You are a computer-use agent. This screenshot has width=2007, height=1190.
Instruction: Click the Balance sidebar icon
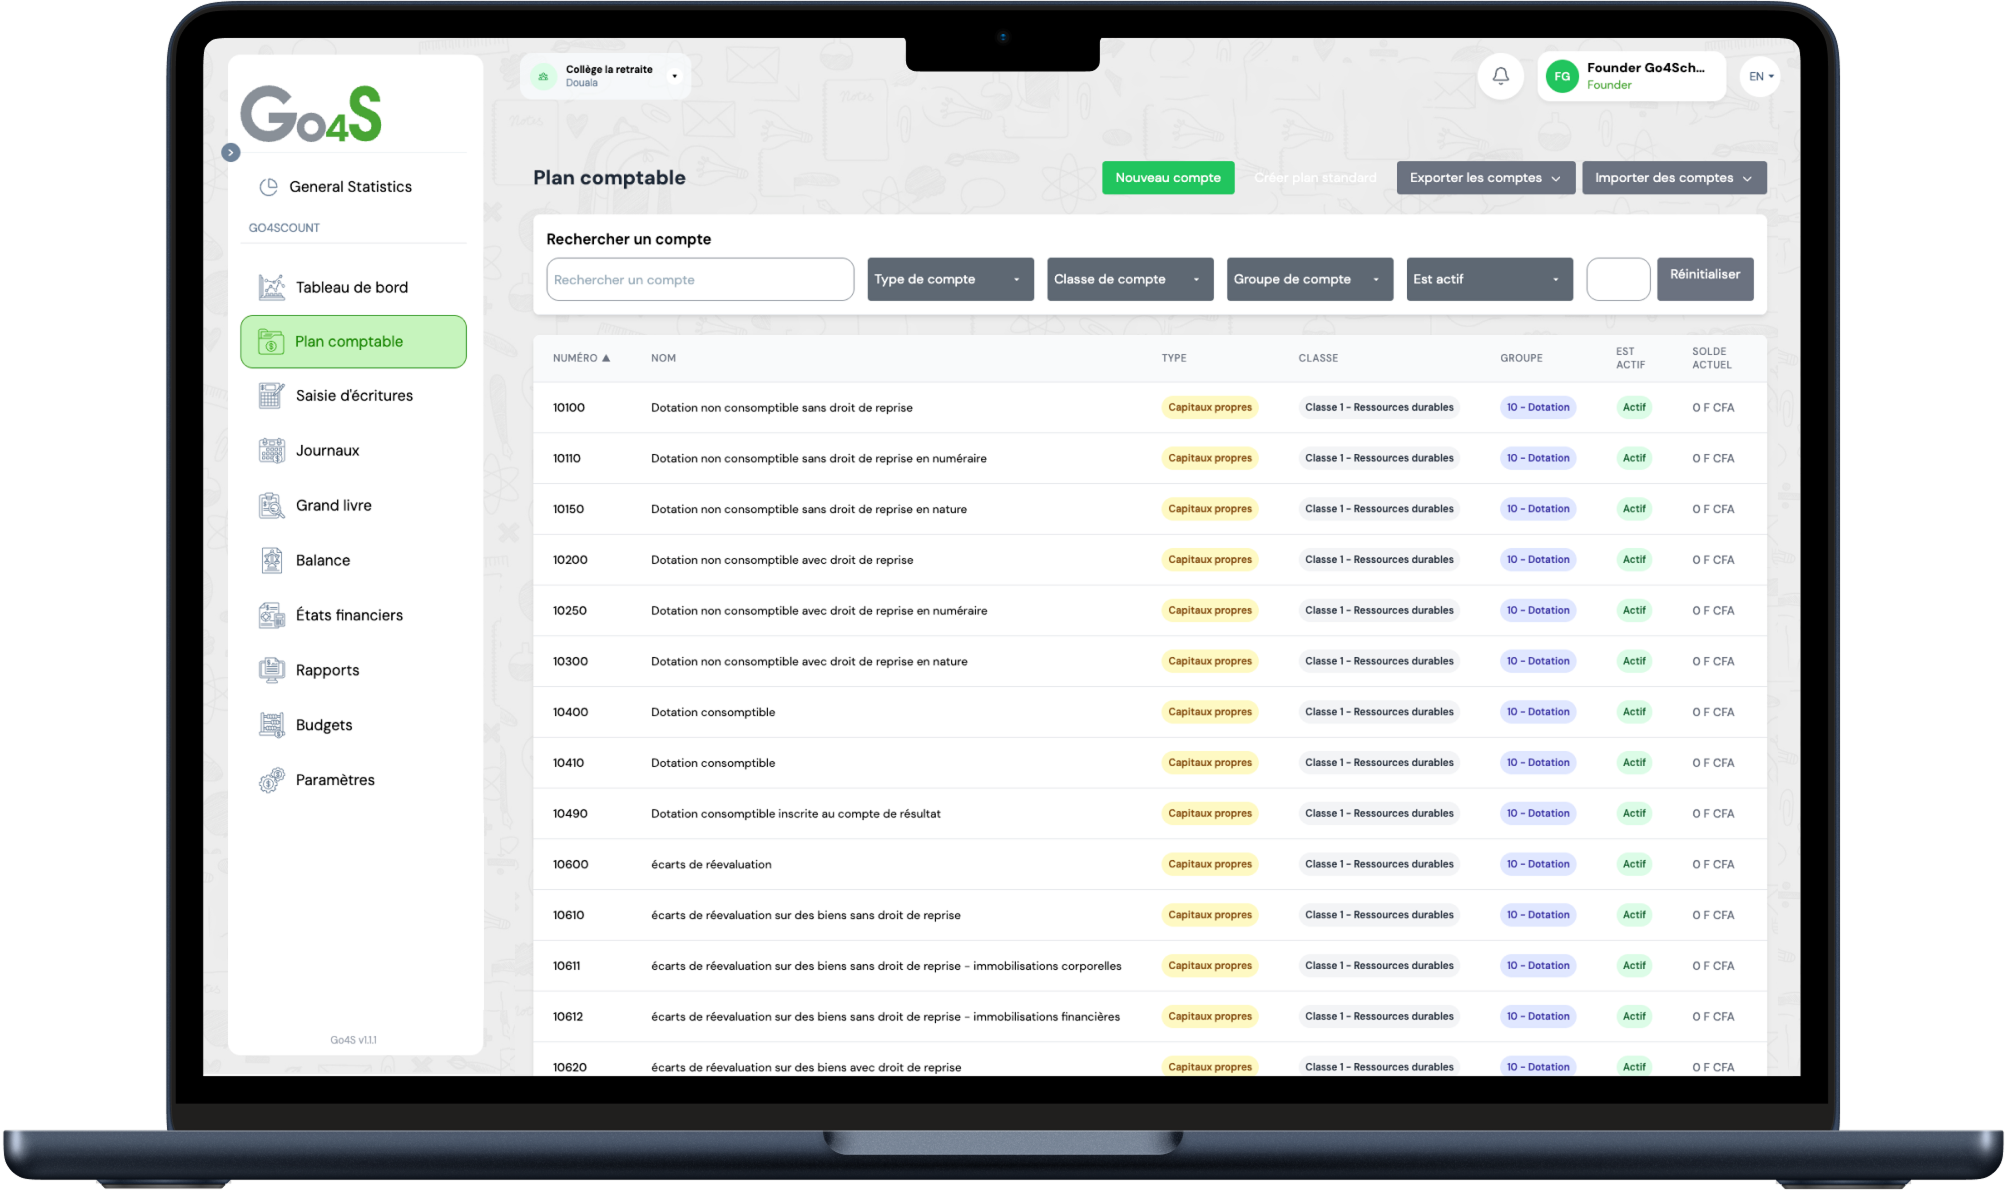[x=271, y=560]
